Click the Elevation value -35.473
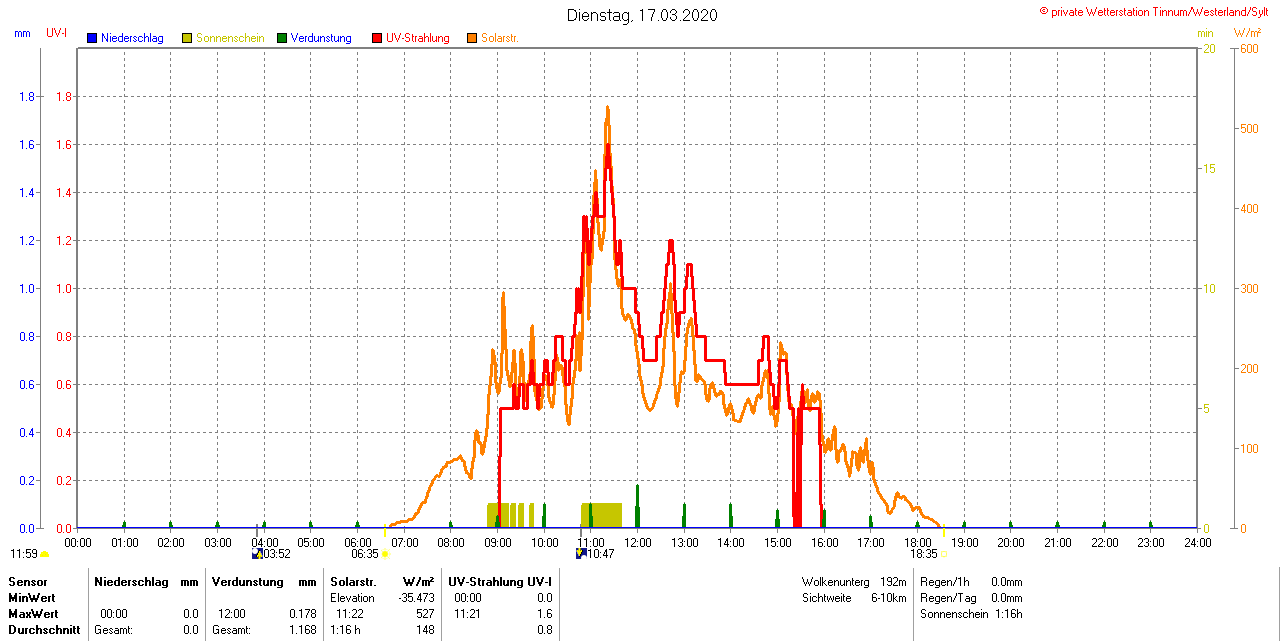The width and height of the screenshot is (1280, 641). pyautogui.click(x=415, y=597)
